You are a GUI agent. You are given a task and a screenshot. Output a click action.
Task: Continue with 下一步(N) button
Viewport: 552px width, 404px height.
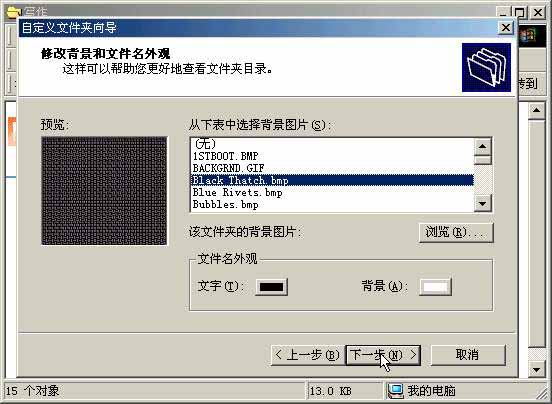coord(383,355)
